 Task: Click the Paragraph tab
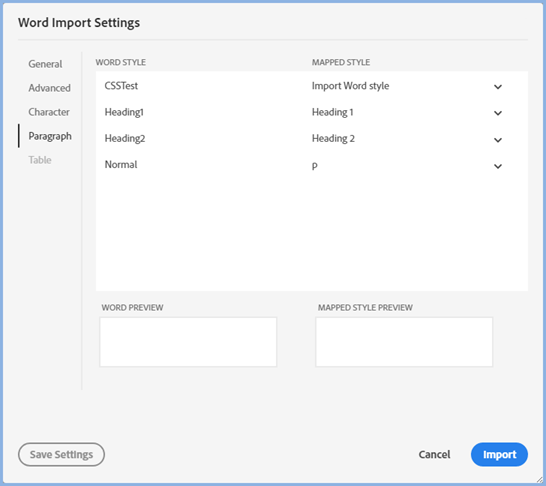(50, 136)
